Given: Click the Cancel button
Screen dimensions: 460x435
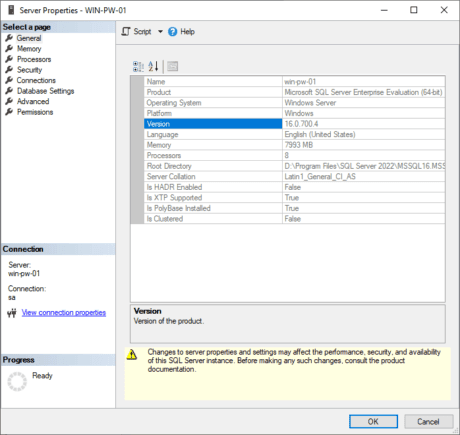Looking at the screenshot, I should (x=429, y=422).
